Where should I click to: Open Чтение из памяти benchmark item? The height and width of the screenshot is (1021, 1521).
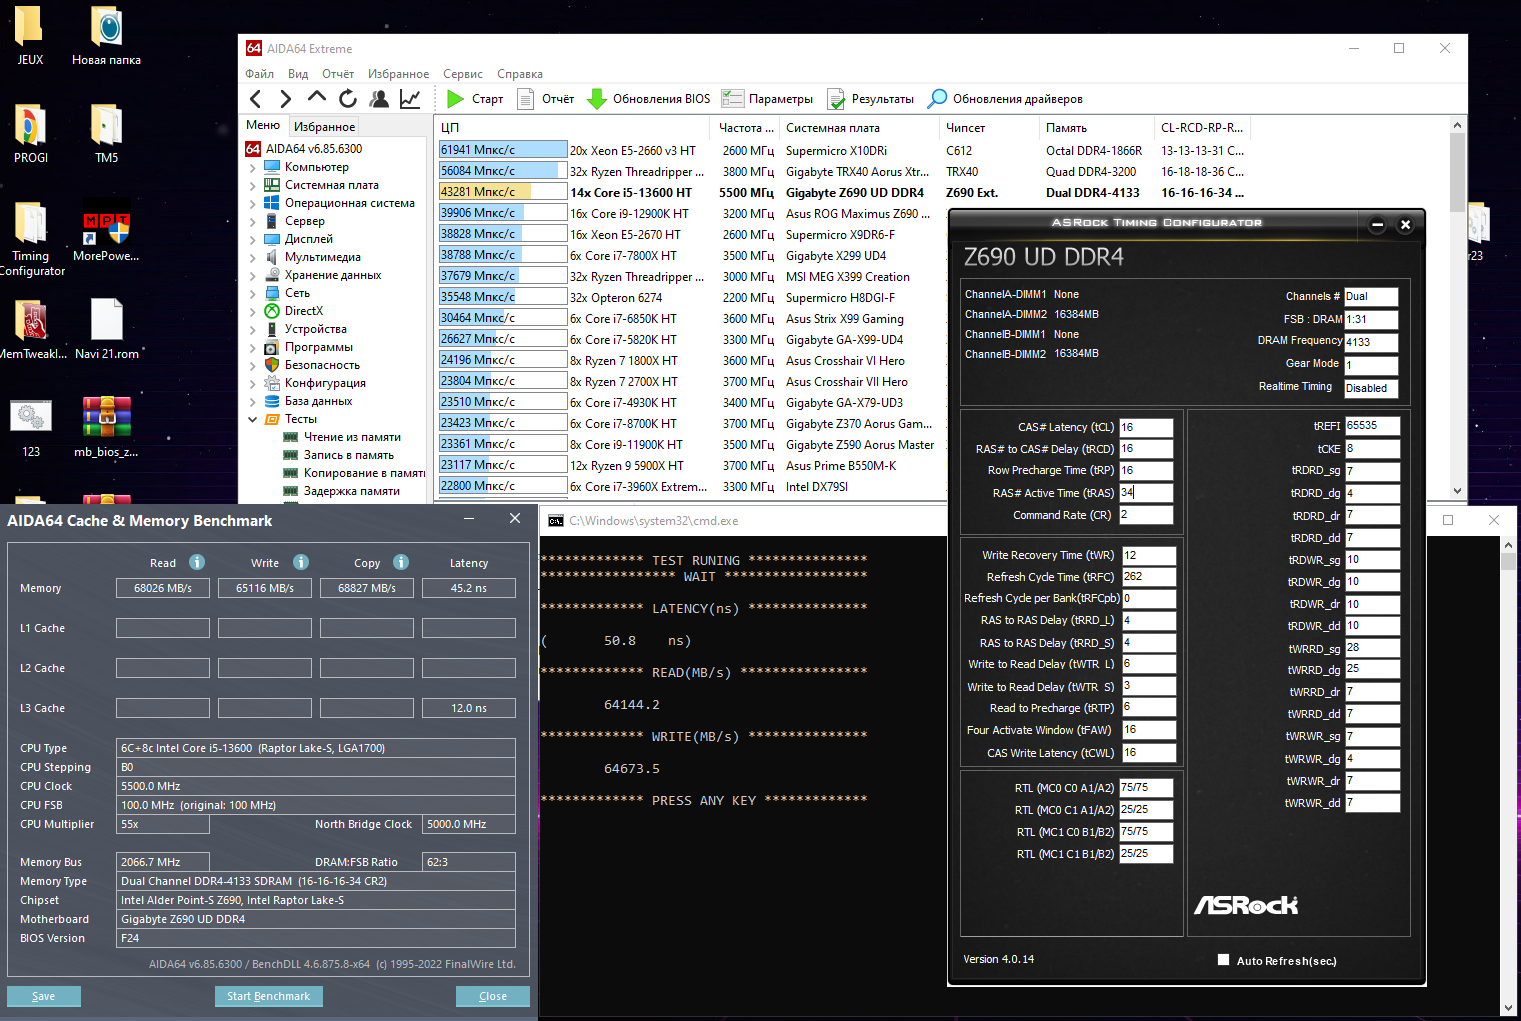tap(352, 437)
